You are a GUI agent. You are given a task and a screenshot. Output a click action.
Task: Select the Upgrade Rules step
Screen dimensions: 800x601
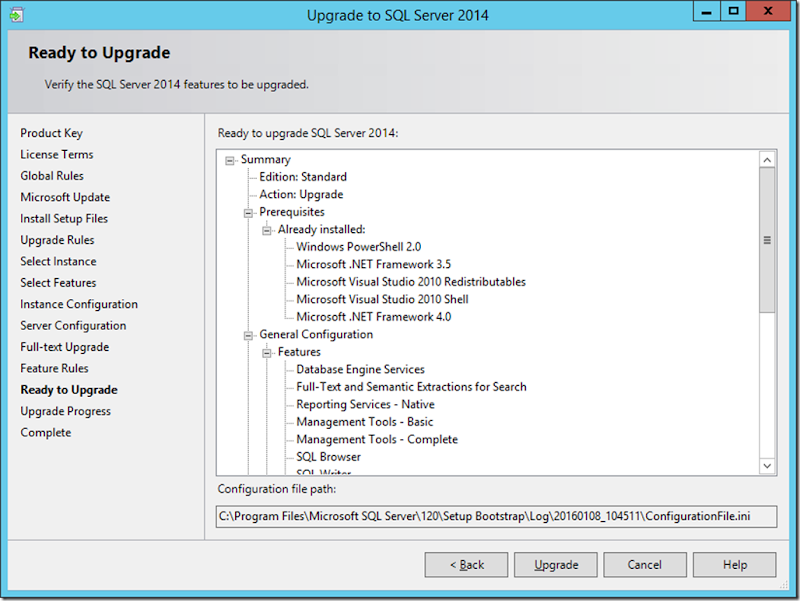[57, 240]
